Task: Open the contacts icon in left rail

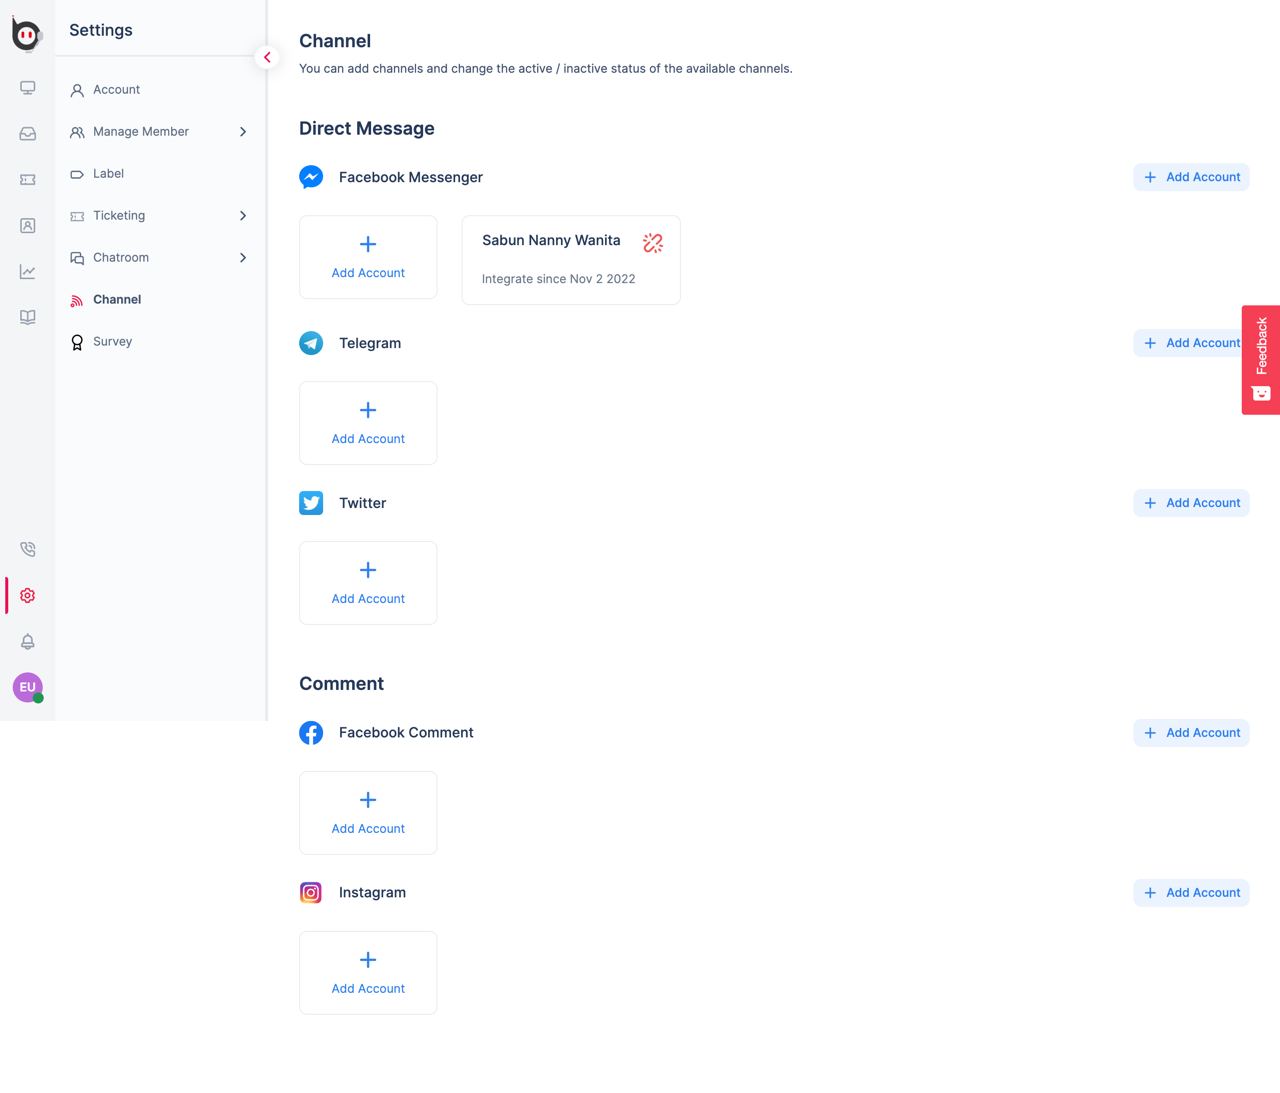Action: pos(28,226)
